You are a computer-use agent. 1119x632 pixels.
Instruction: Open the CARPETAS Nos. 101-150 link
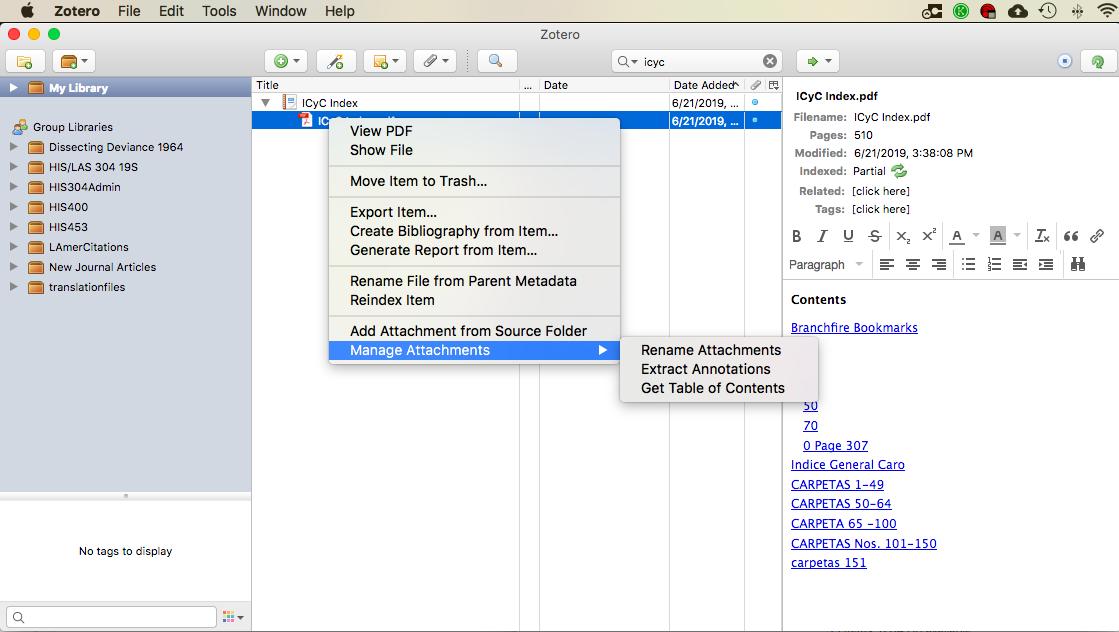click(864, 544)
